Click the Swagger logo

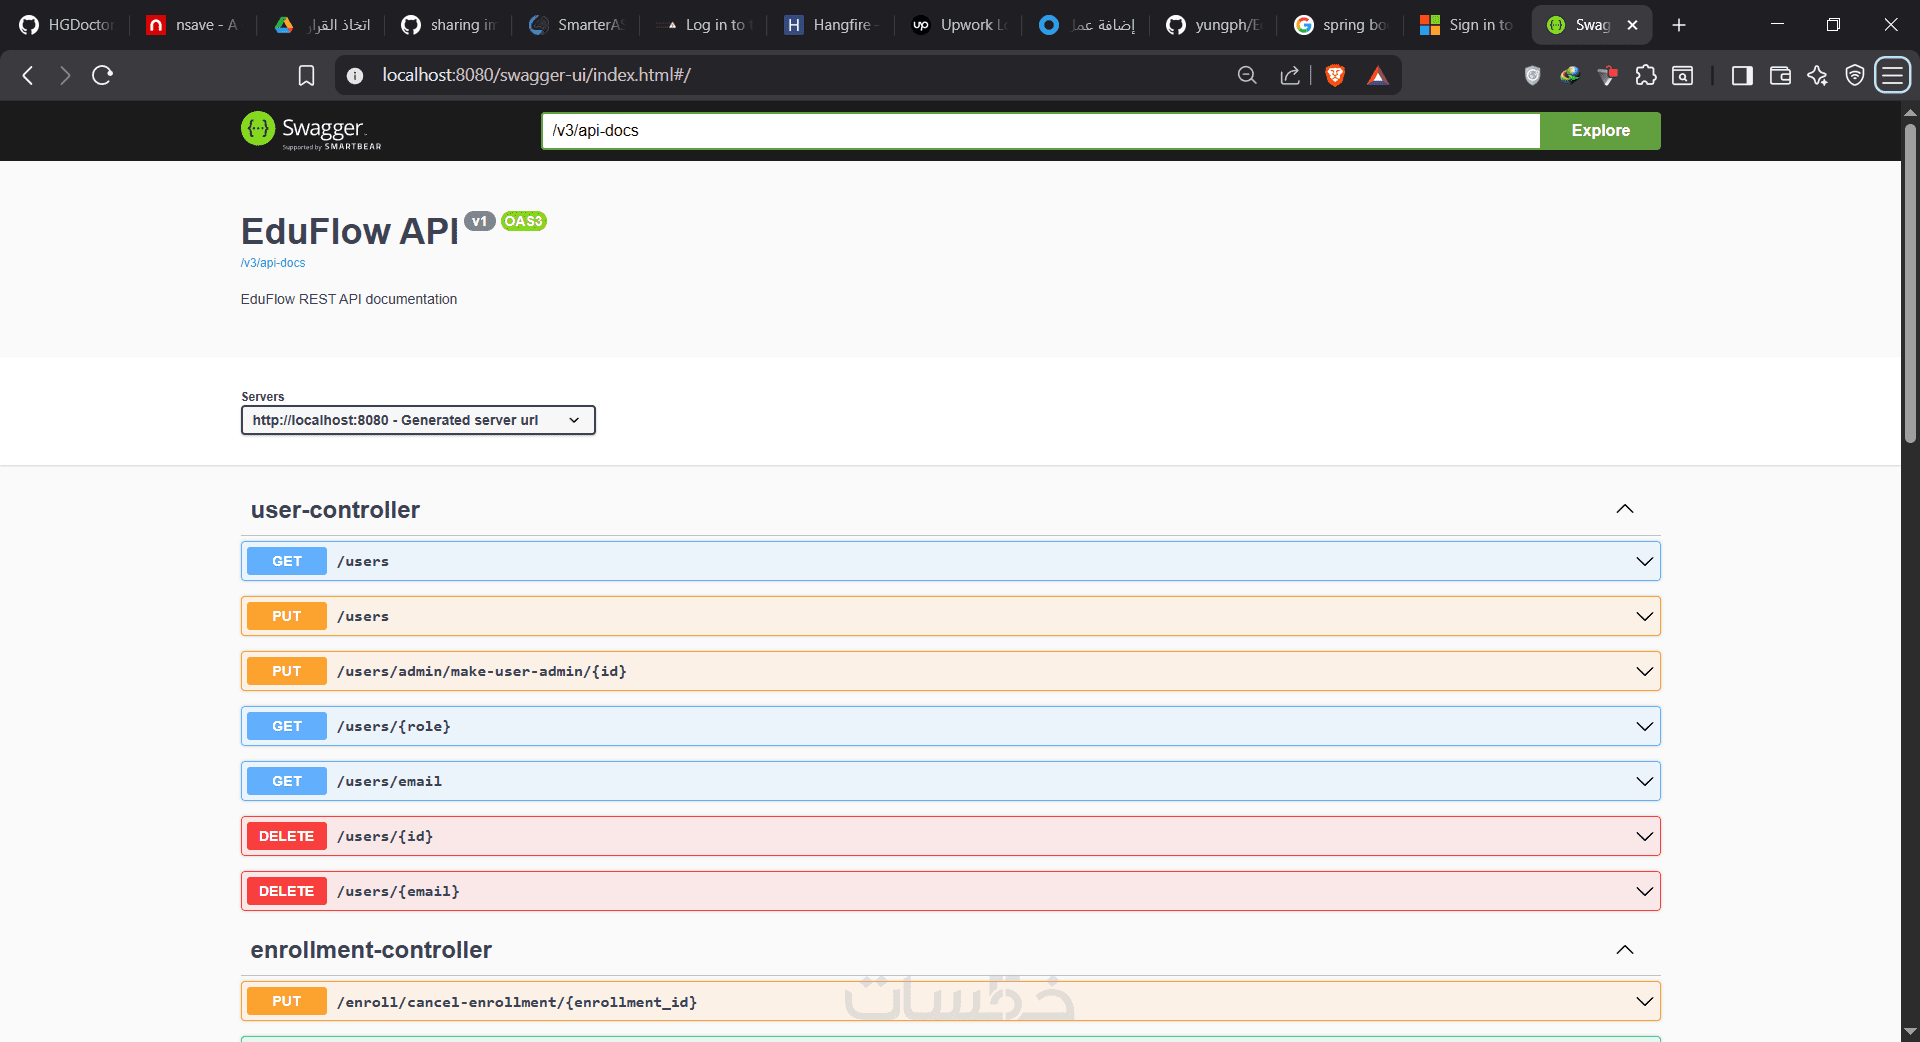click(x=311, y=130)
